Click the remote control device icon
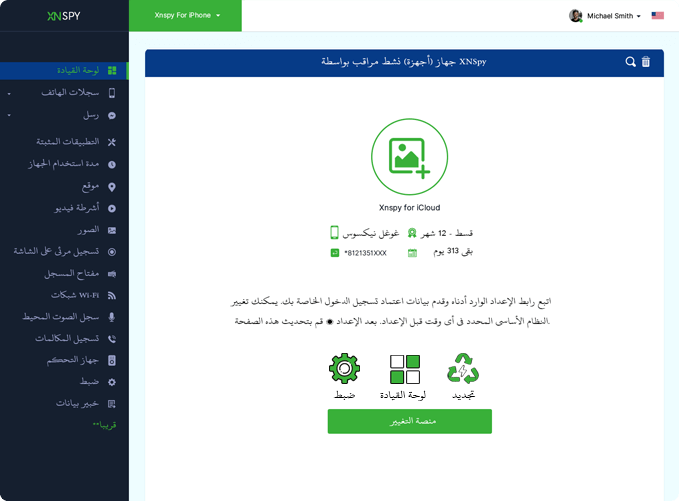 (112, 360)
